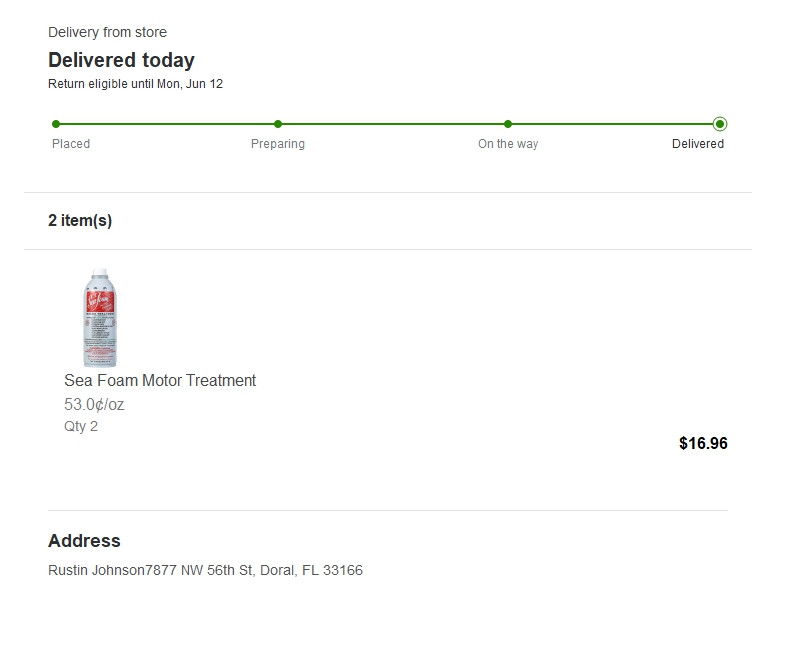Click the Doral, FL delivery address line
The width and height of the screenshot is (800, 646).
pyautogui.click(x=205, y=570)
